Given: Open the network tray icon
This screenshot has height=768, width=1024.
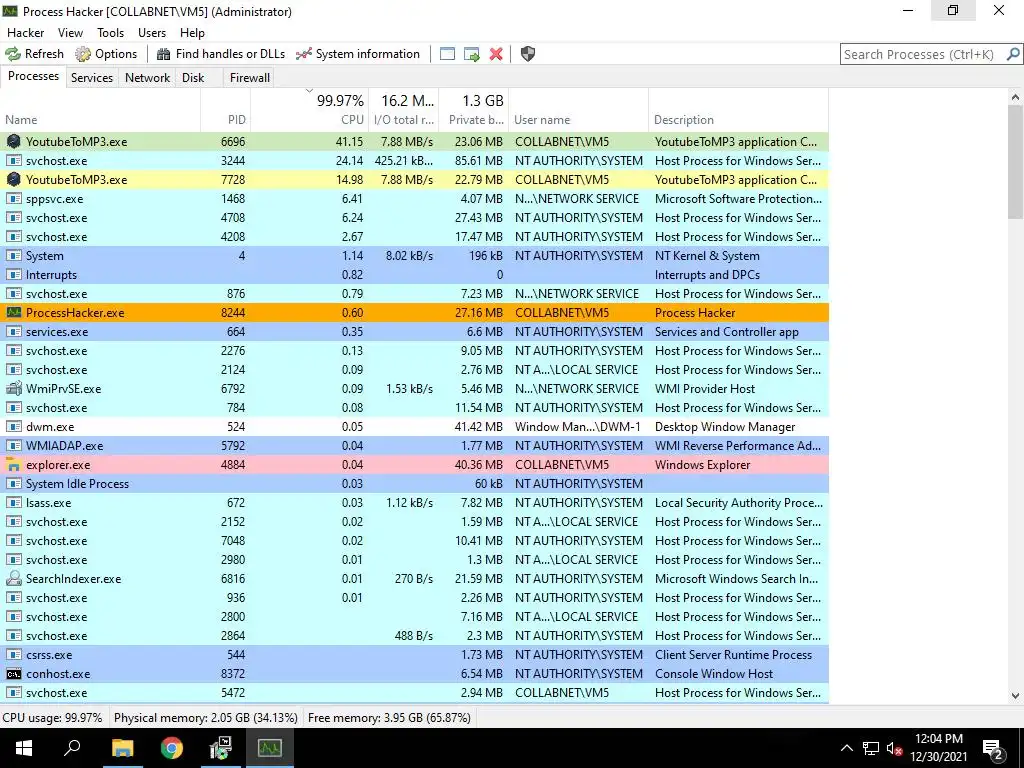Looking at the screenshot, I should click(871, 749).
